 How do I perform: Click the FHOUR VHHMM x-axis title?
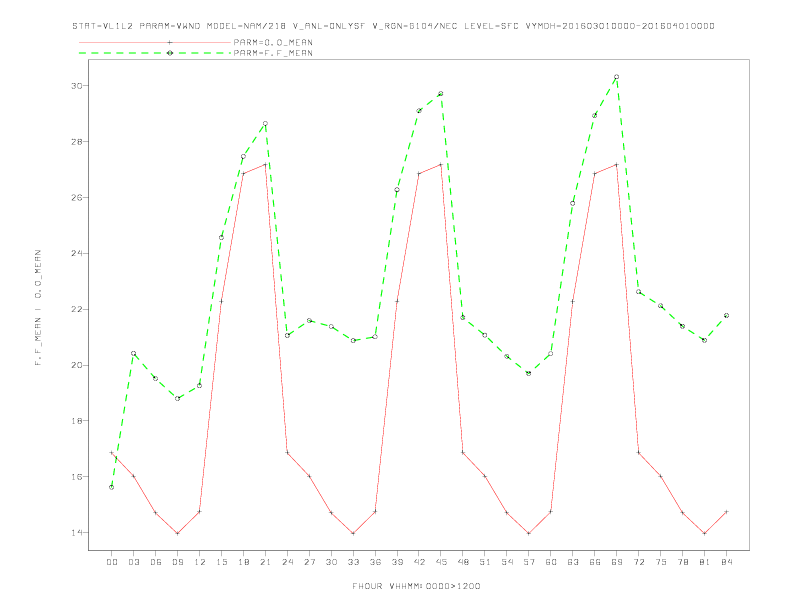coord(416,586)
